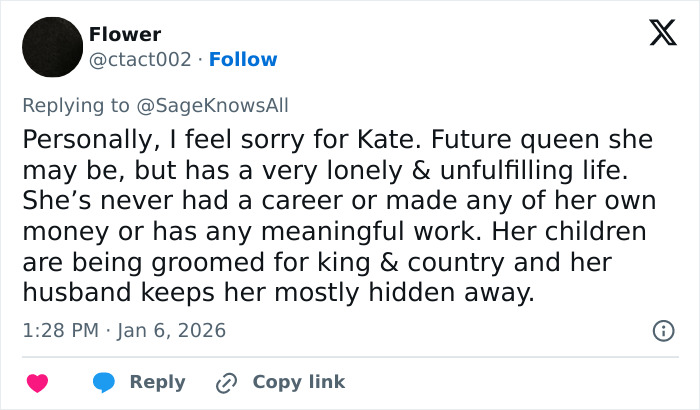Follow the user via Follow link

241,59
